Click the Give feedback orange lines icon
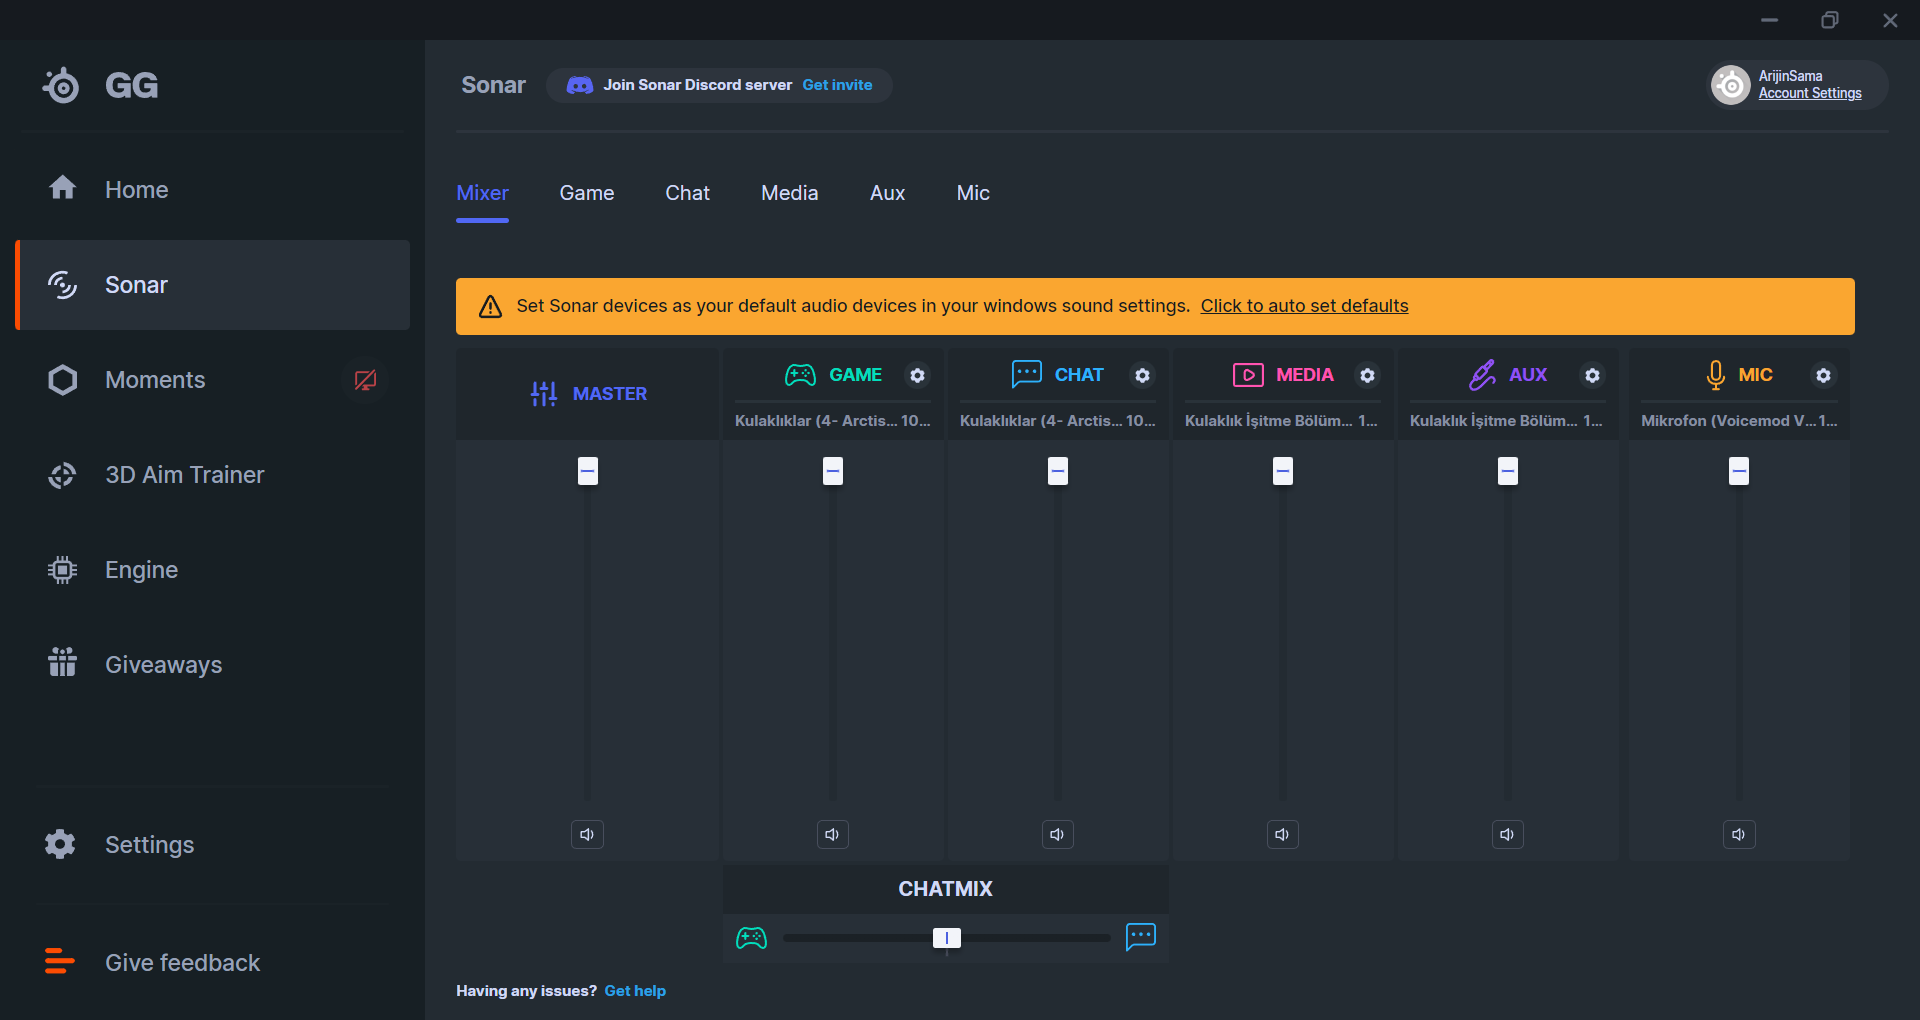Screen dimensions: 1920x1020 click(60, 961)
